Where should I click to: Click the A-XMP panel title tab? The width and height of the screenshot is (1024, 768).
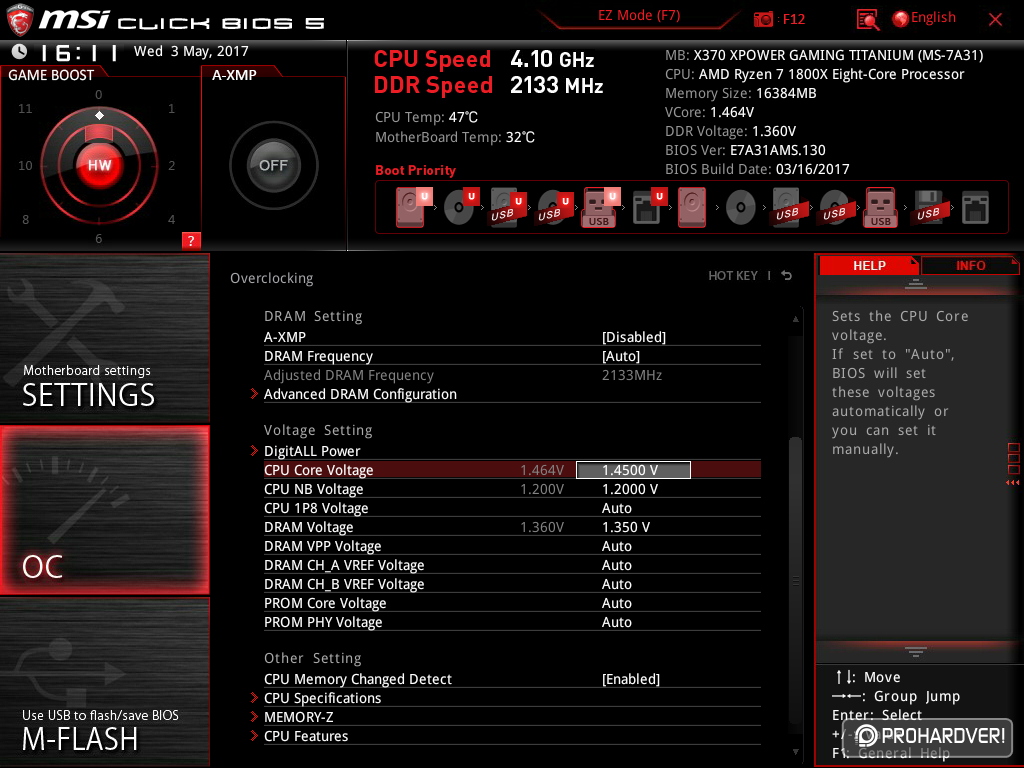coord(234,75)
